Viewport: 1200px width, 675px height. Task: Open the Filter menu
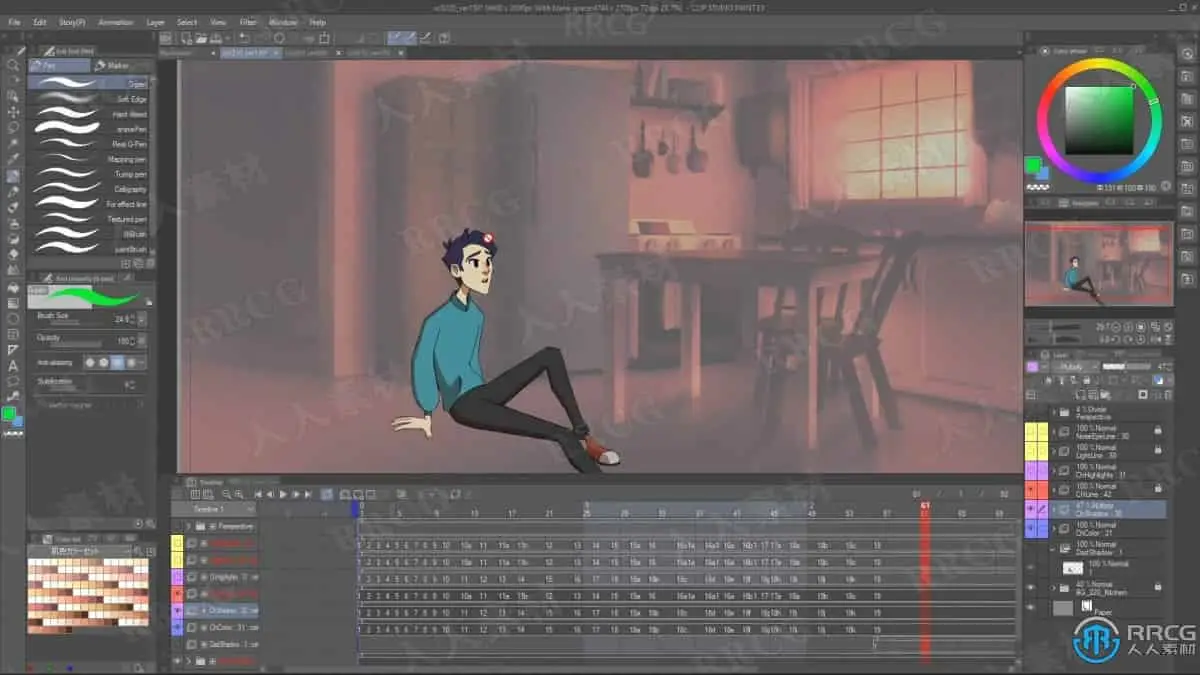[248, 21]
